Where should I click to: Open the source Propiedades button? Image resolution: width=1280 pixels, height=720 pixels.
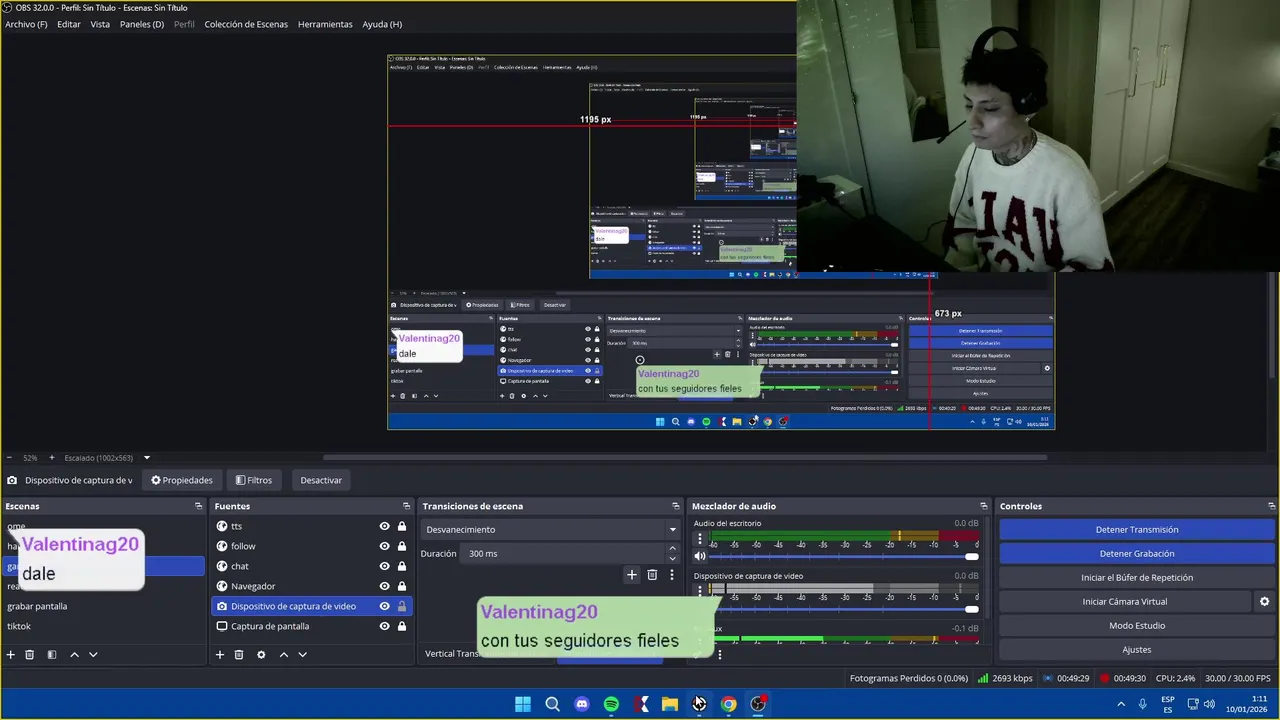[x=182, y=480]
